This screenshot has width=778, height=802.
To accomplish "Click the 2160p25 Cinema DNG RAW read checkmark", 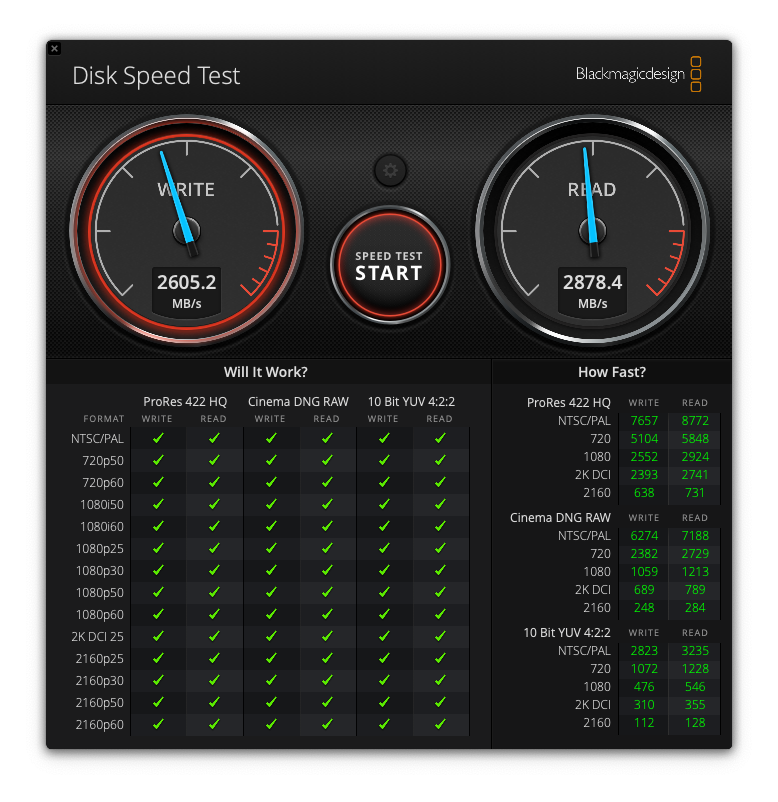I will (327, 658).
